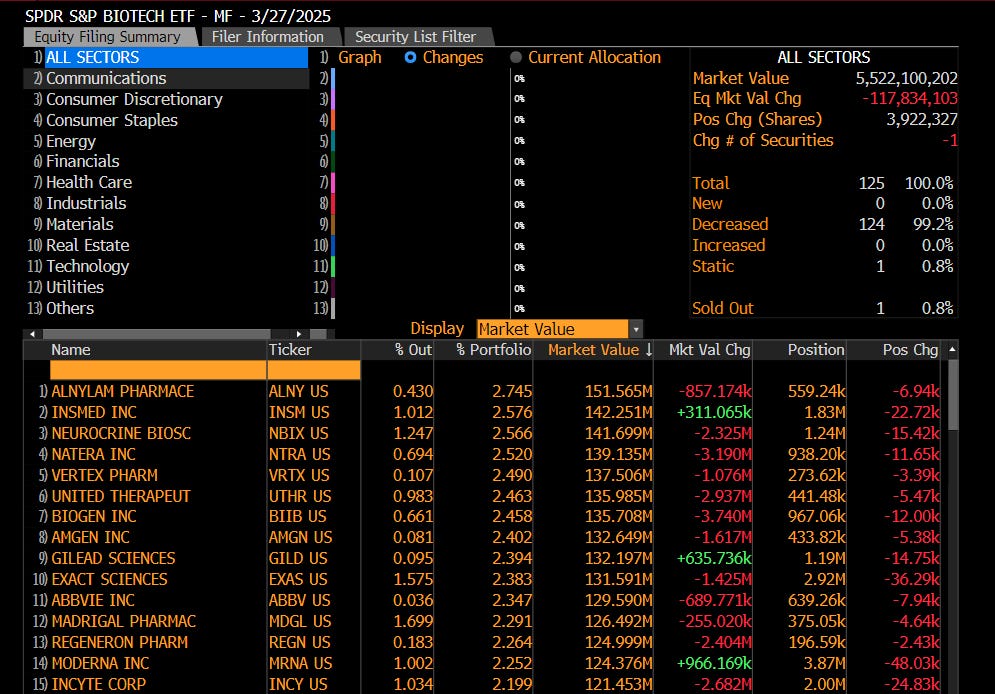995x694 pixels.
Task: Sort by the Pos Chg column header
Action: pyautogui.click(x=895, y=350)
